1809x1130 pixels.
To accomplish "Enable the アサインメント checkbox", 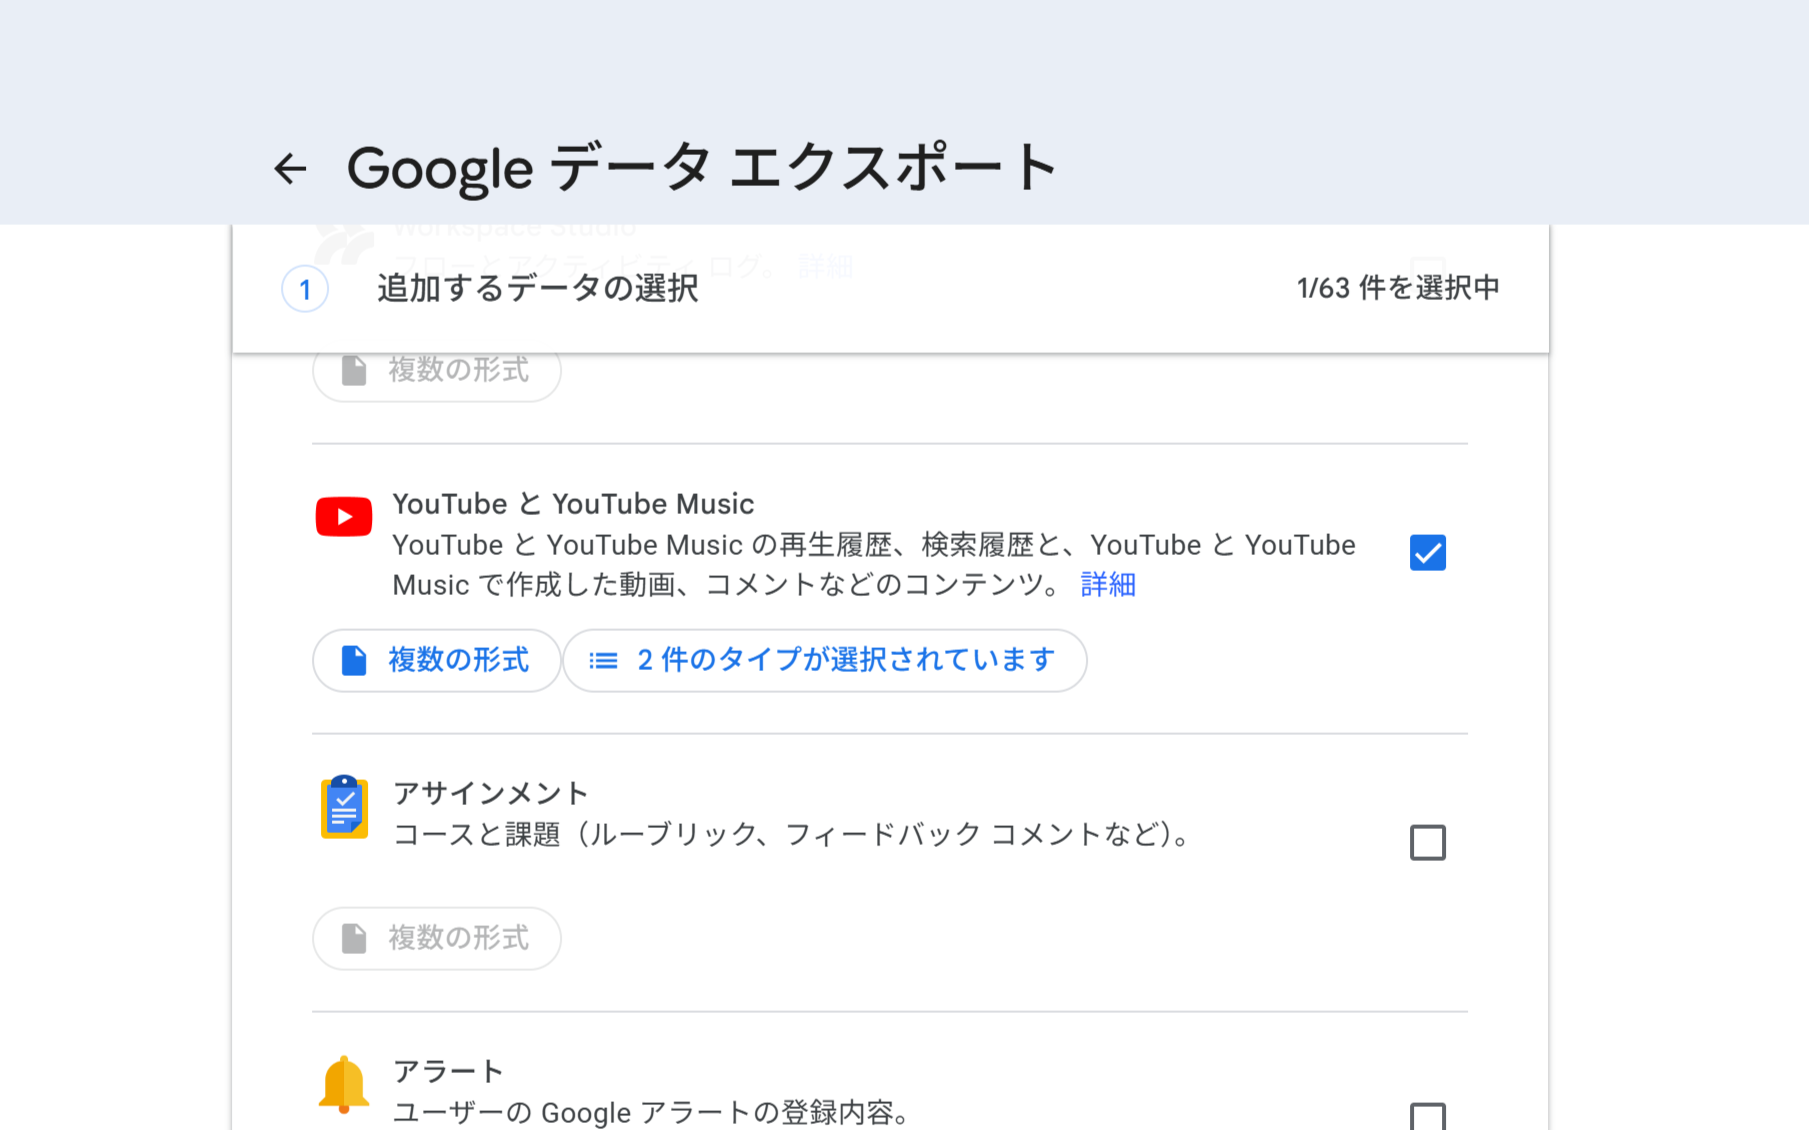I will pyautogui.click(x=1428, y=842).
